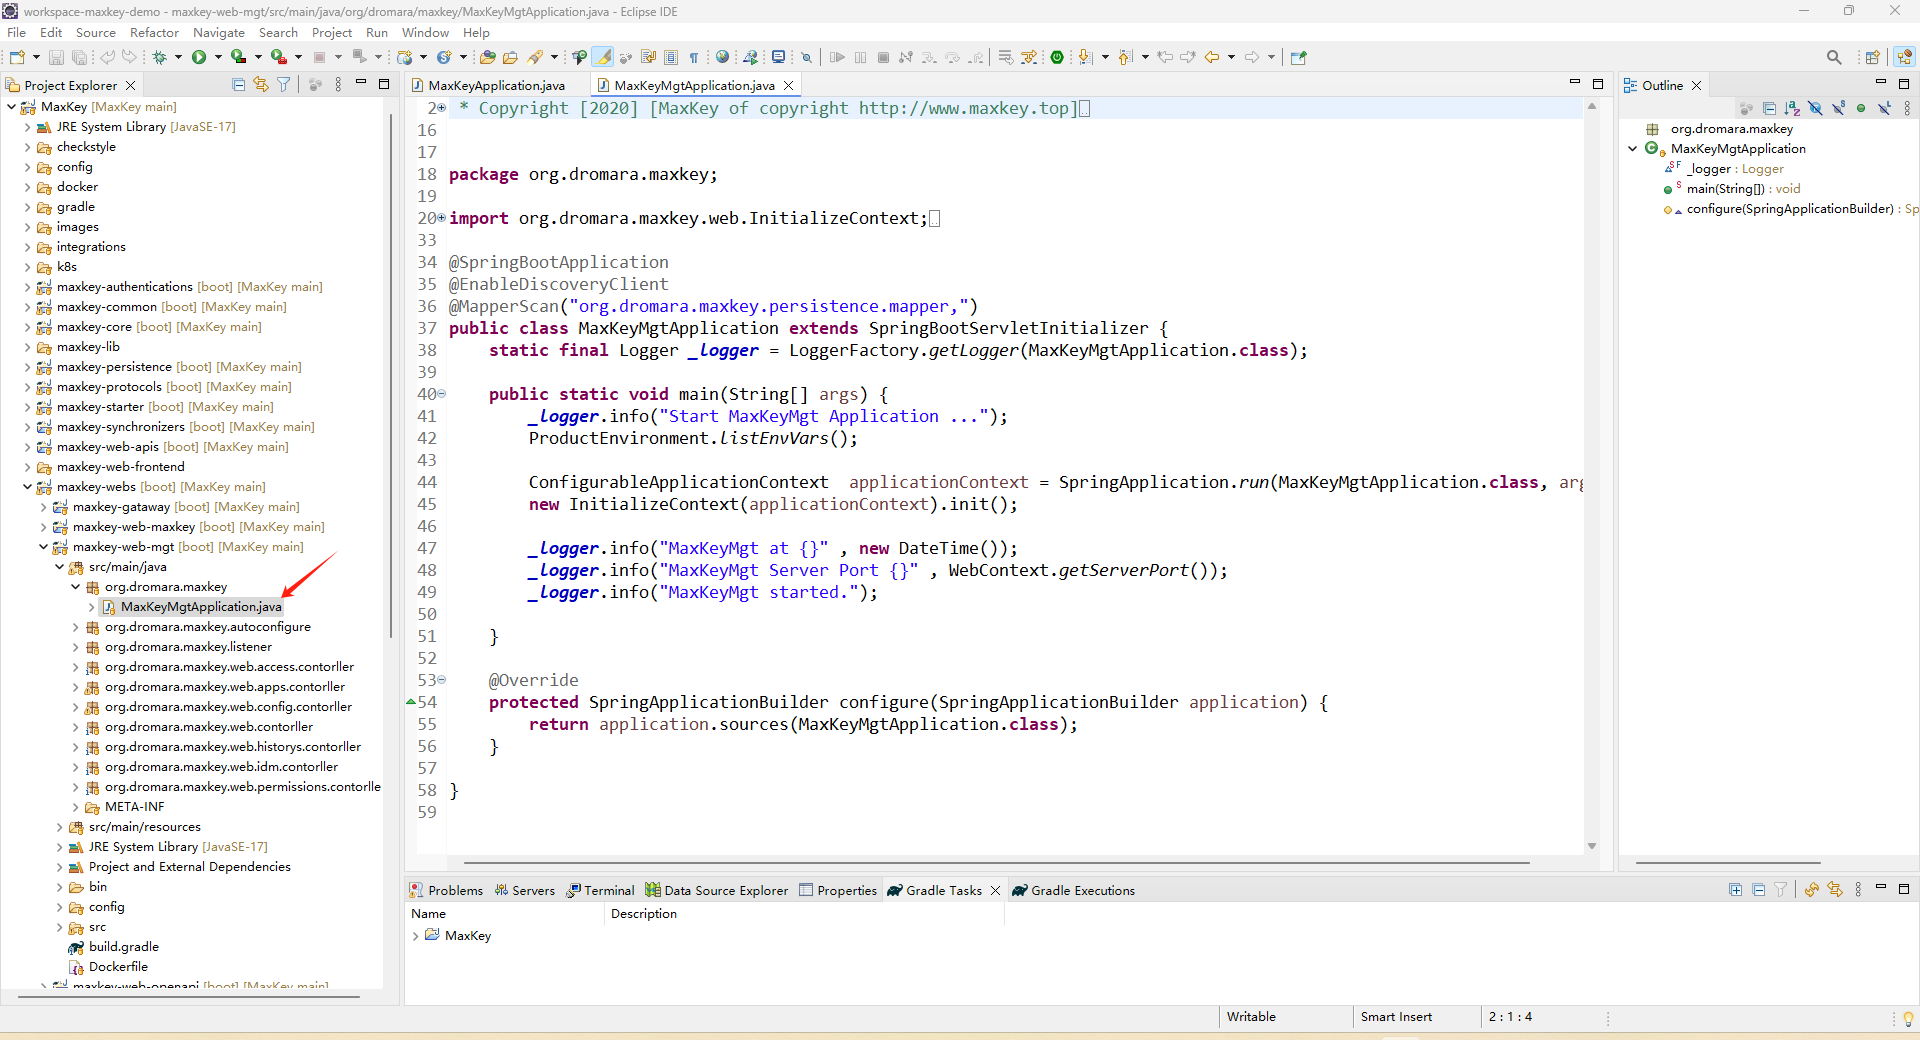Click the Previous Annotation icon

point(1125,57)
